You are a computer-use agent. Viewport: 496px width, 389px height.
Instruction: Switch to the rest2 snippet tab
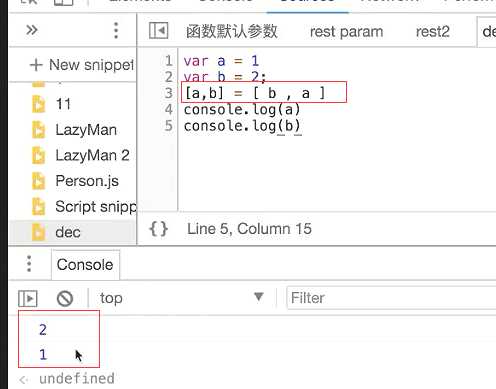433,32
